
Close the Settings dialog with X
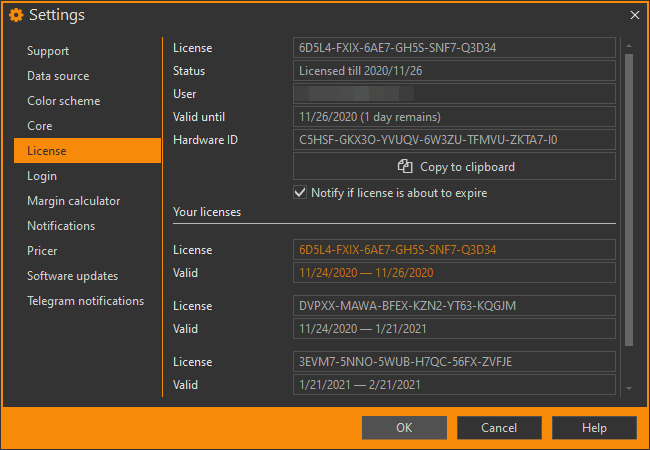point(634,15)
